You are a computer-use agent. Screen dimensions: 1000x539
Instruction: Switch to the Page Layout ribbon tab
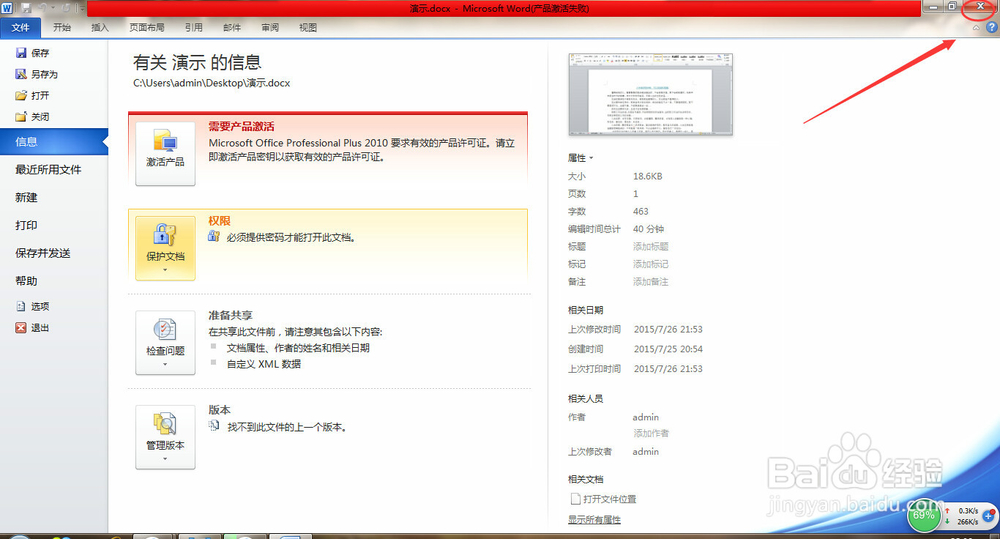coord(147,27)
